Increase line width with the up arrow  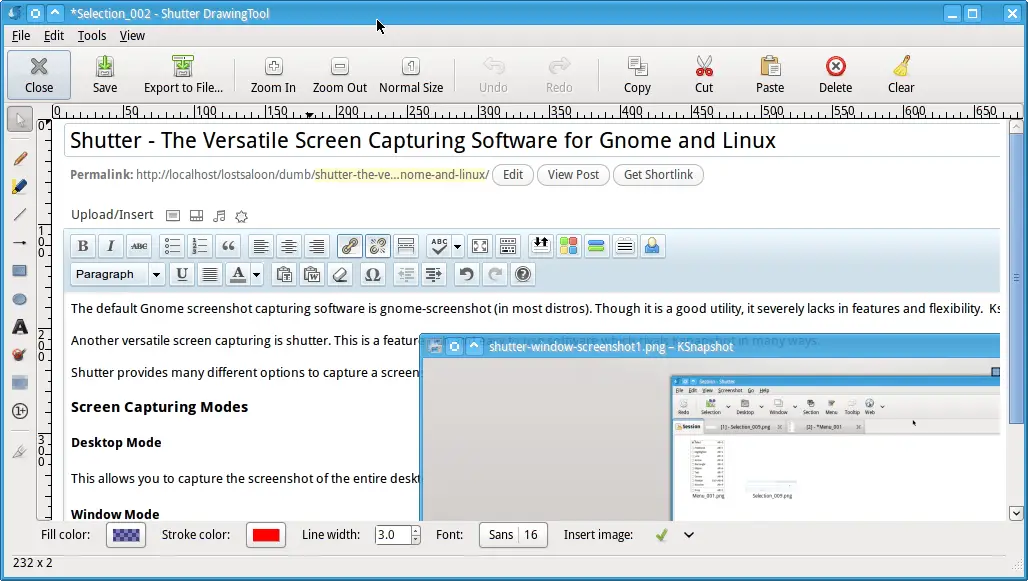[x=416, y=531]
